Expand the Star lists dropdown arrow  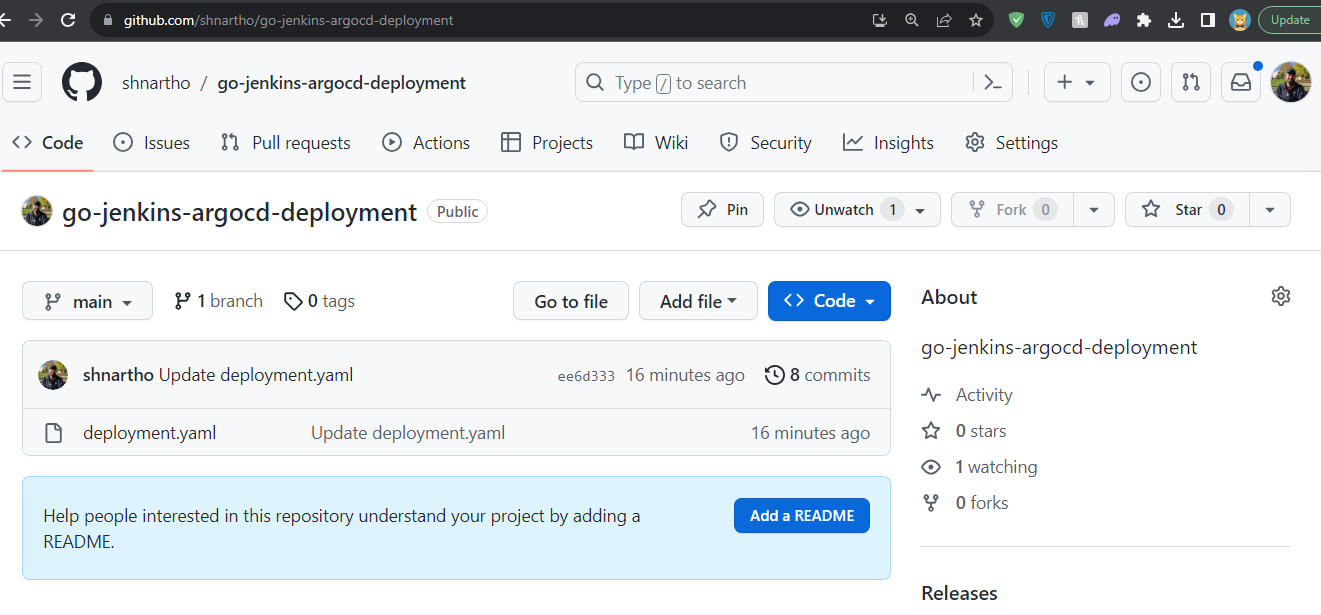click(1270, 210)
